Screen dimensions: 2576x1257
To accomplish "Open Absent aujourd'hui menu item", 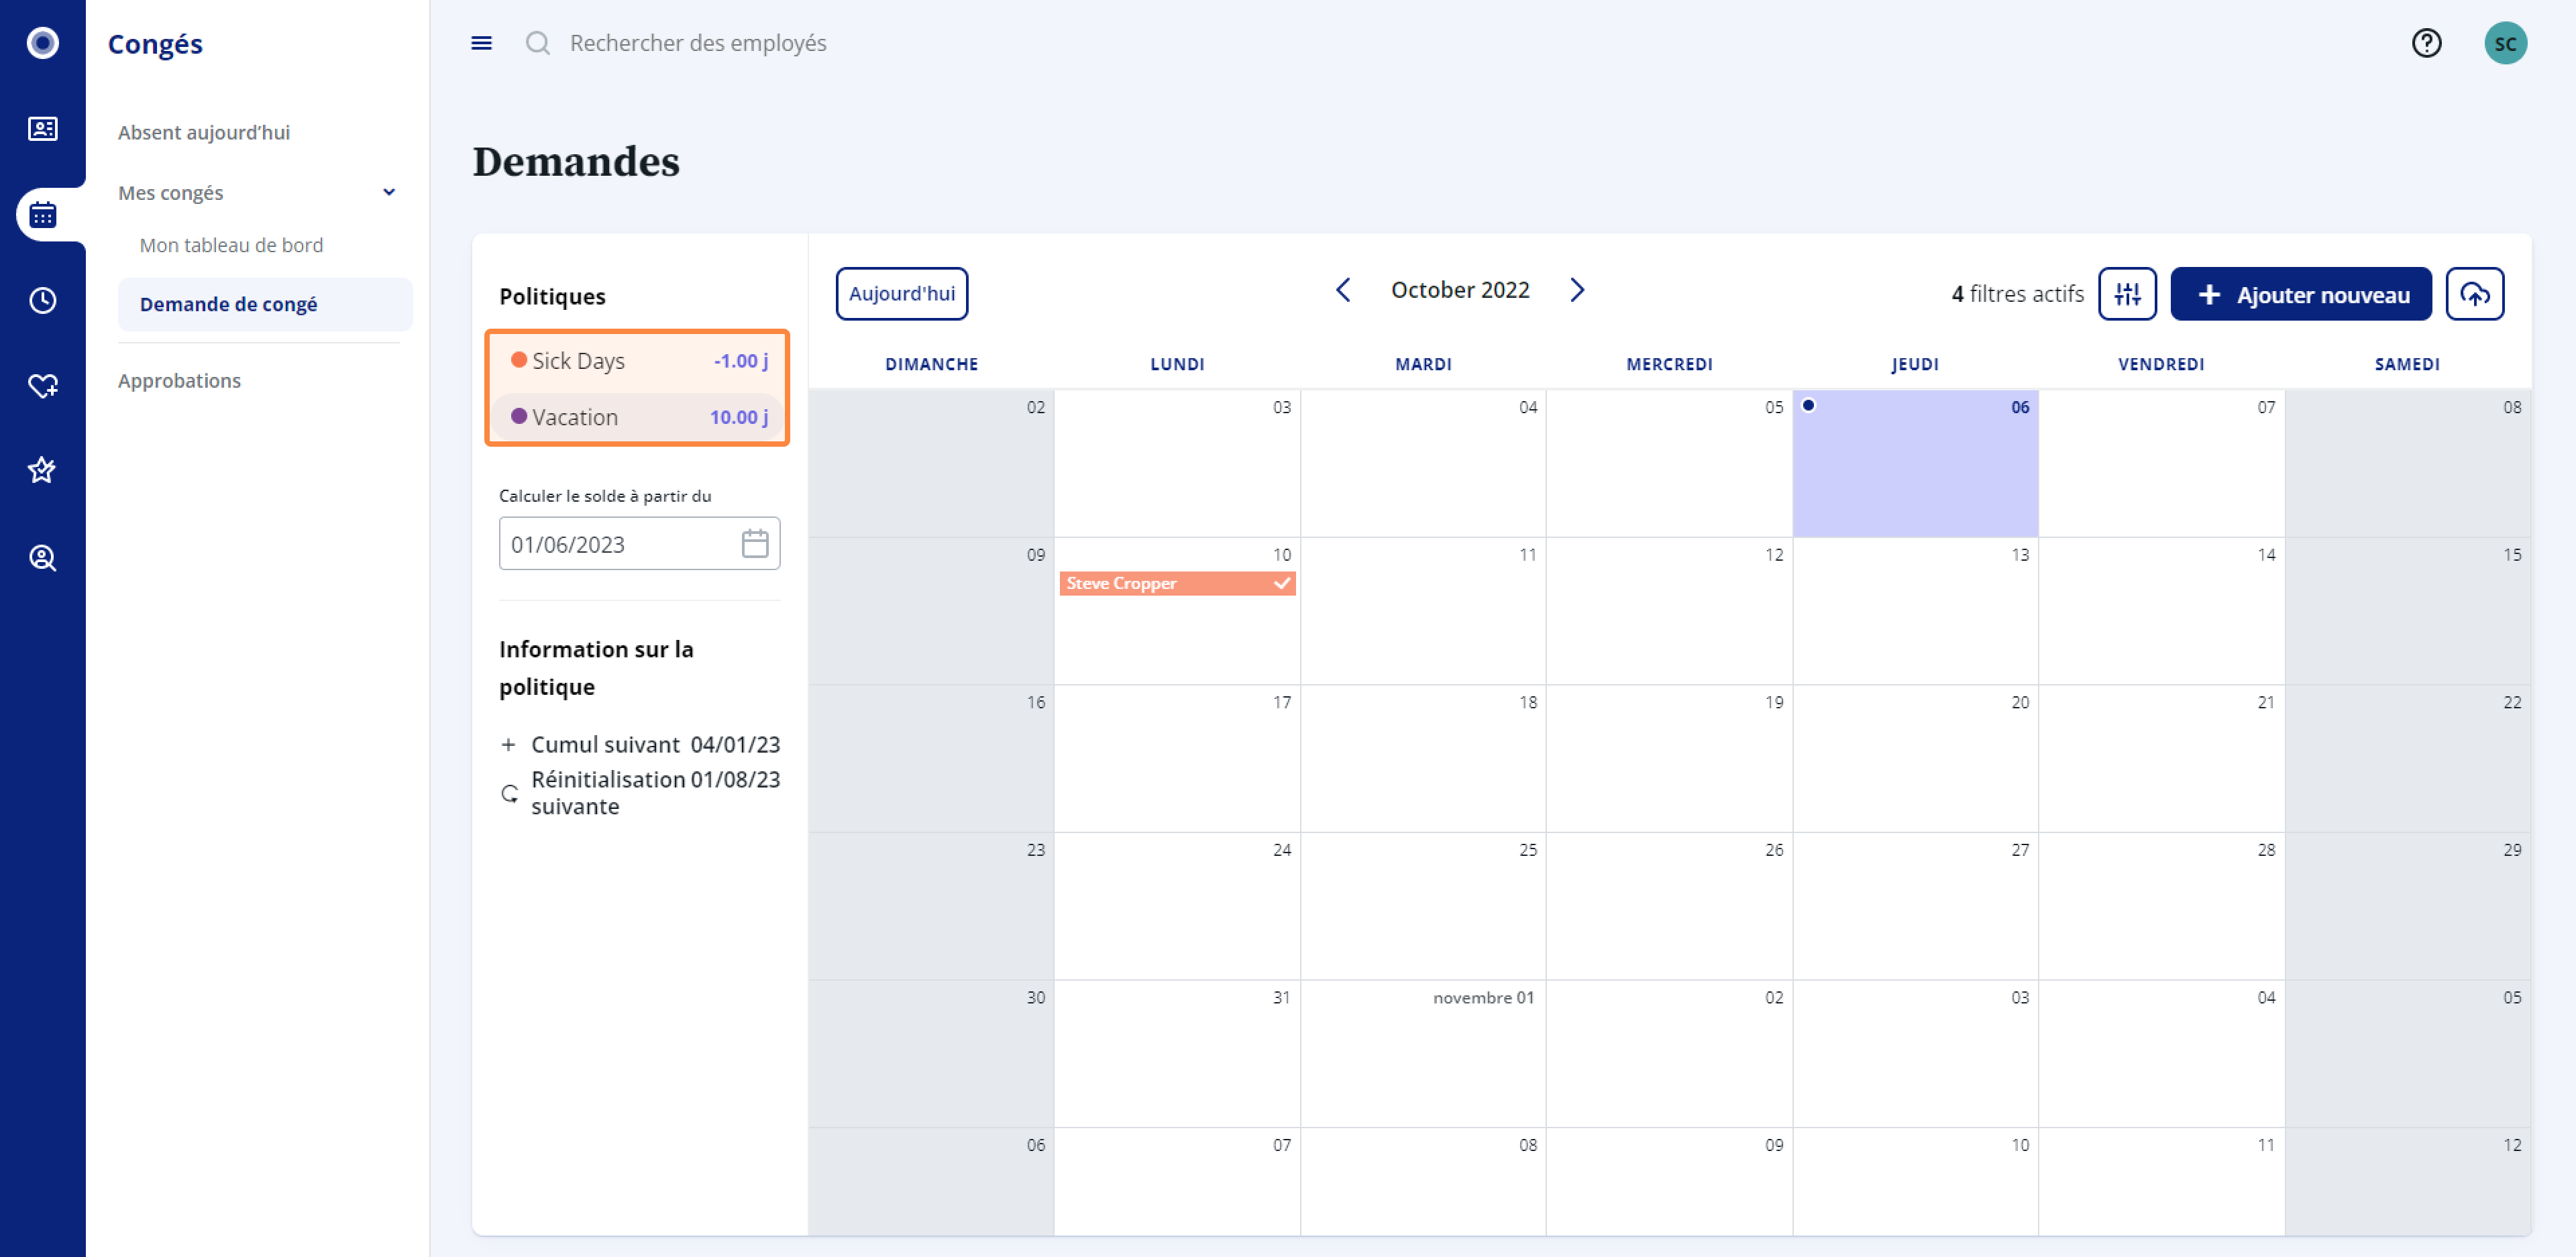I will coord(204,132).
